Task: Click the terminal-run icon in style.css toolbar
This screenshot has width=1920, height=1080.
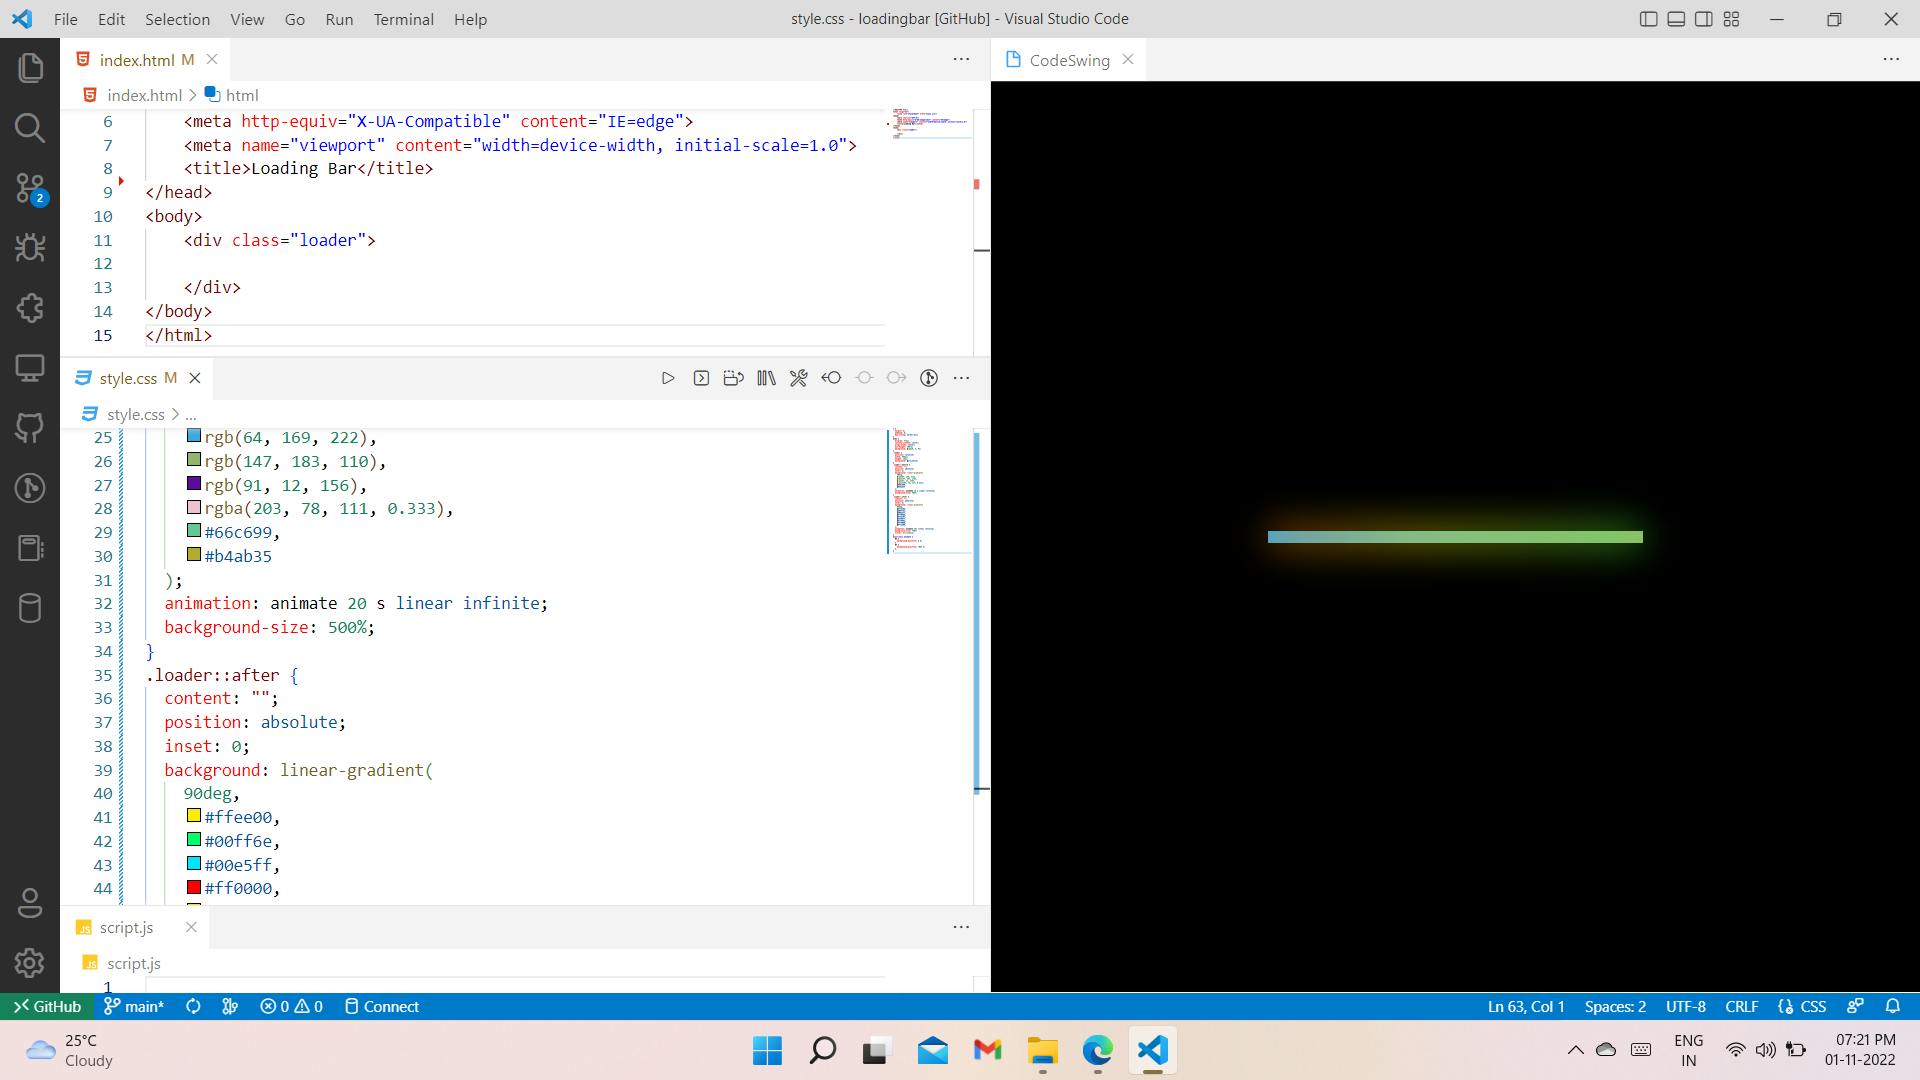Action: tap(701, 378)
